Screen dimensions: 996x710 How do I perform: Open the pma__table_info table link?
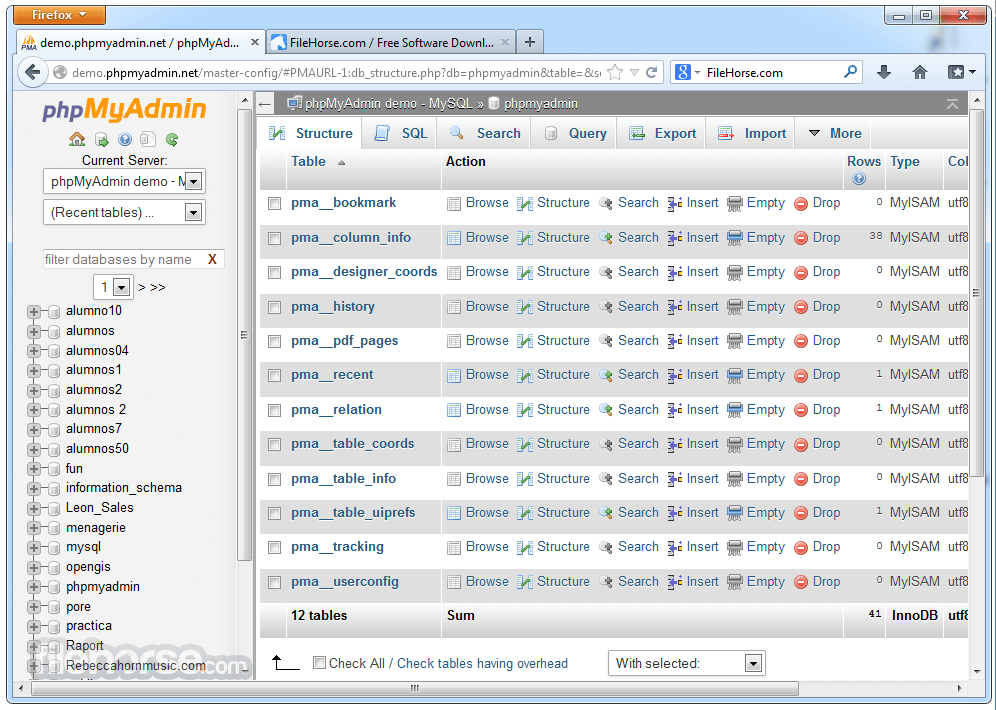pyautogui.click(x=343, y=478)
